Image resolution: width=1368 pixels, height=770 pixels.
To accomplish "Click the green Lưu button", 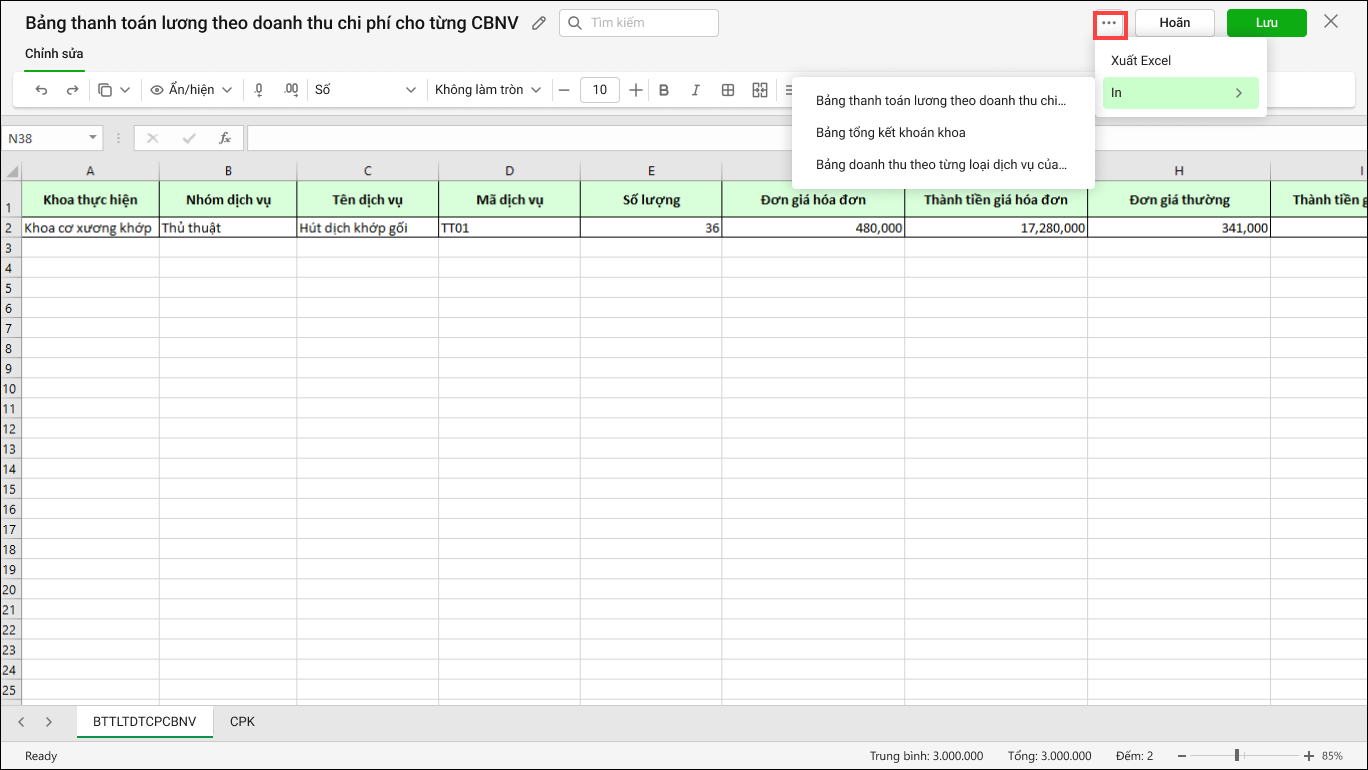I will (x=1266, y=23).
